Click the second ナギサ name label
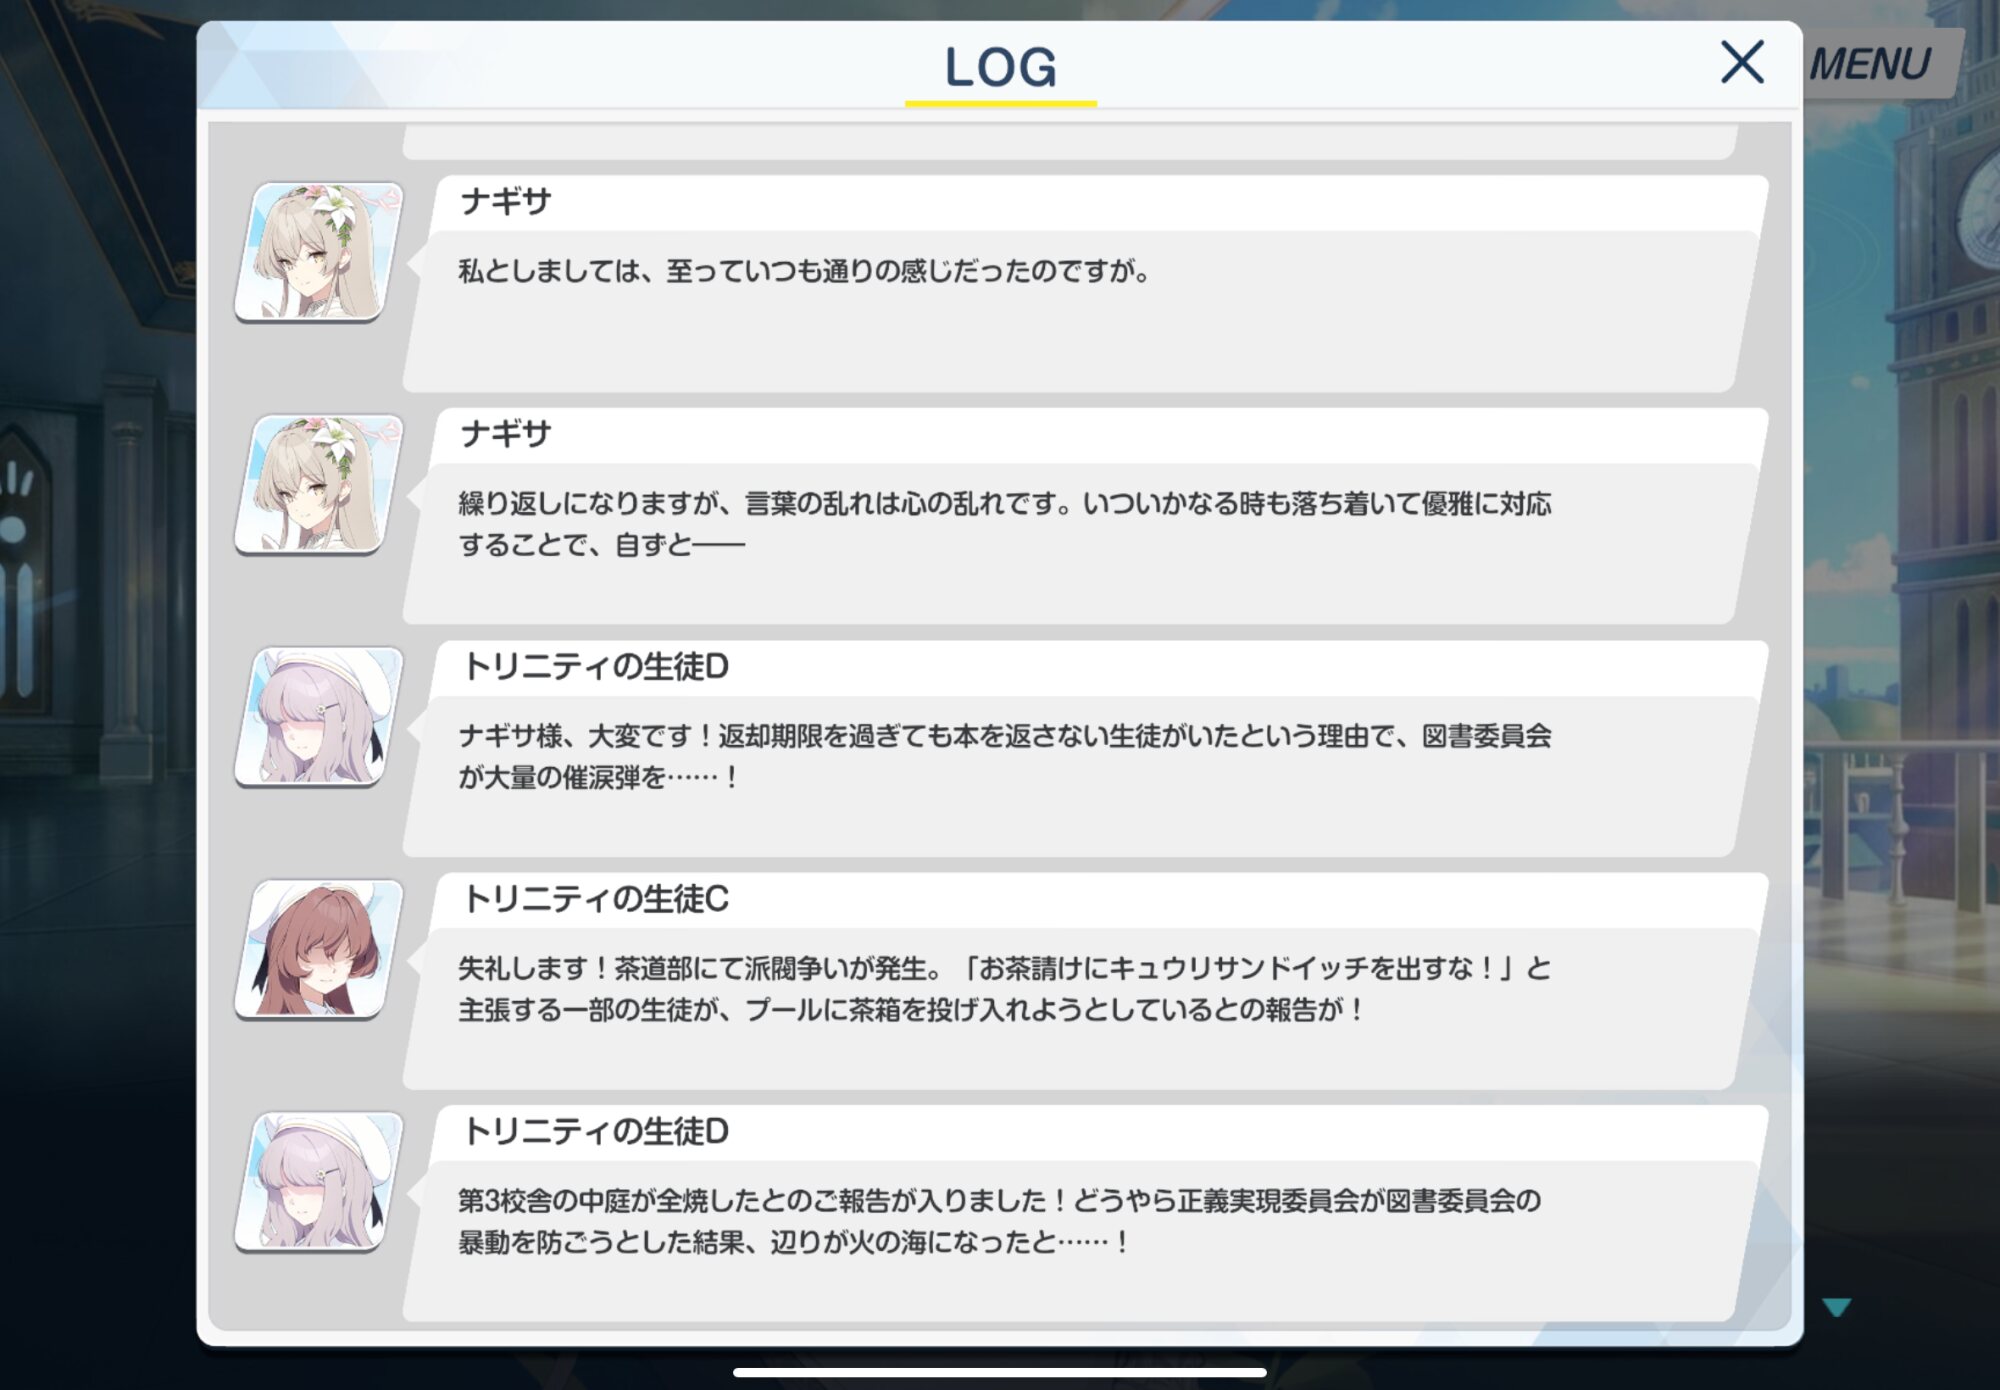2000x1390 pixels. (506, 434)
